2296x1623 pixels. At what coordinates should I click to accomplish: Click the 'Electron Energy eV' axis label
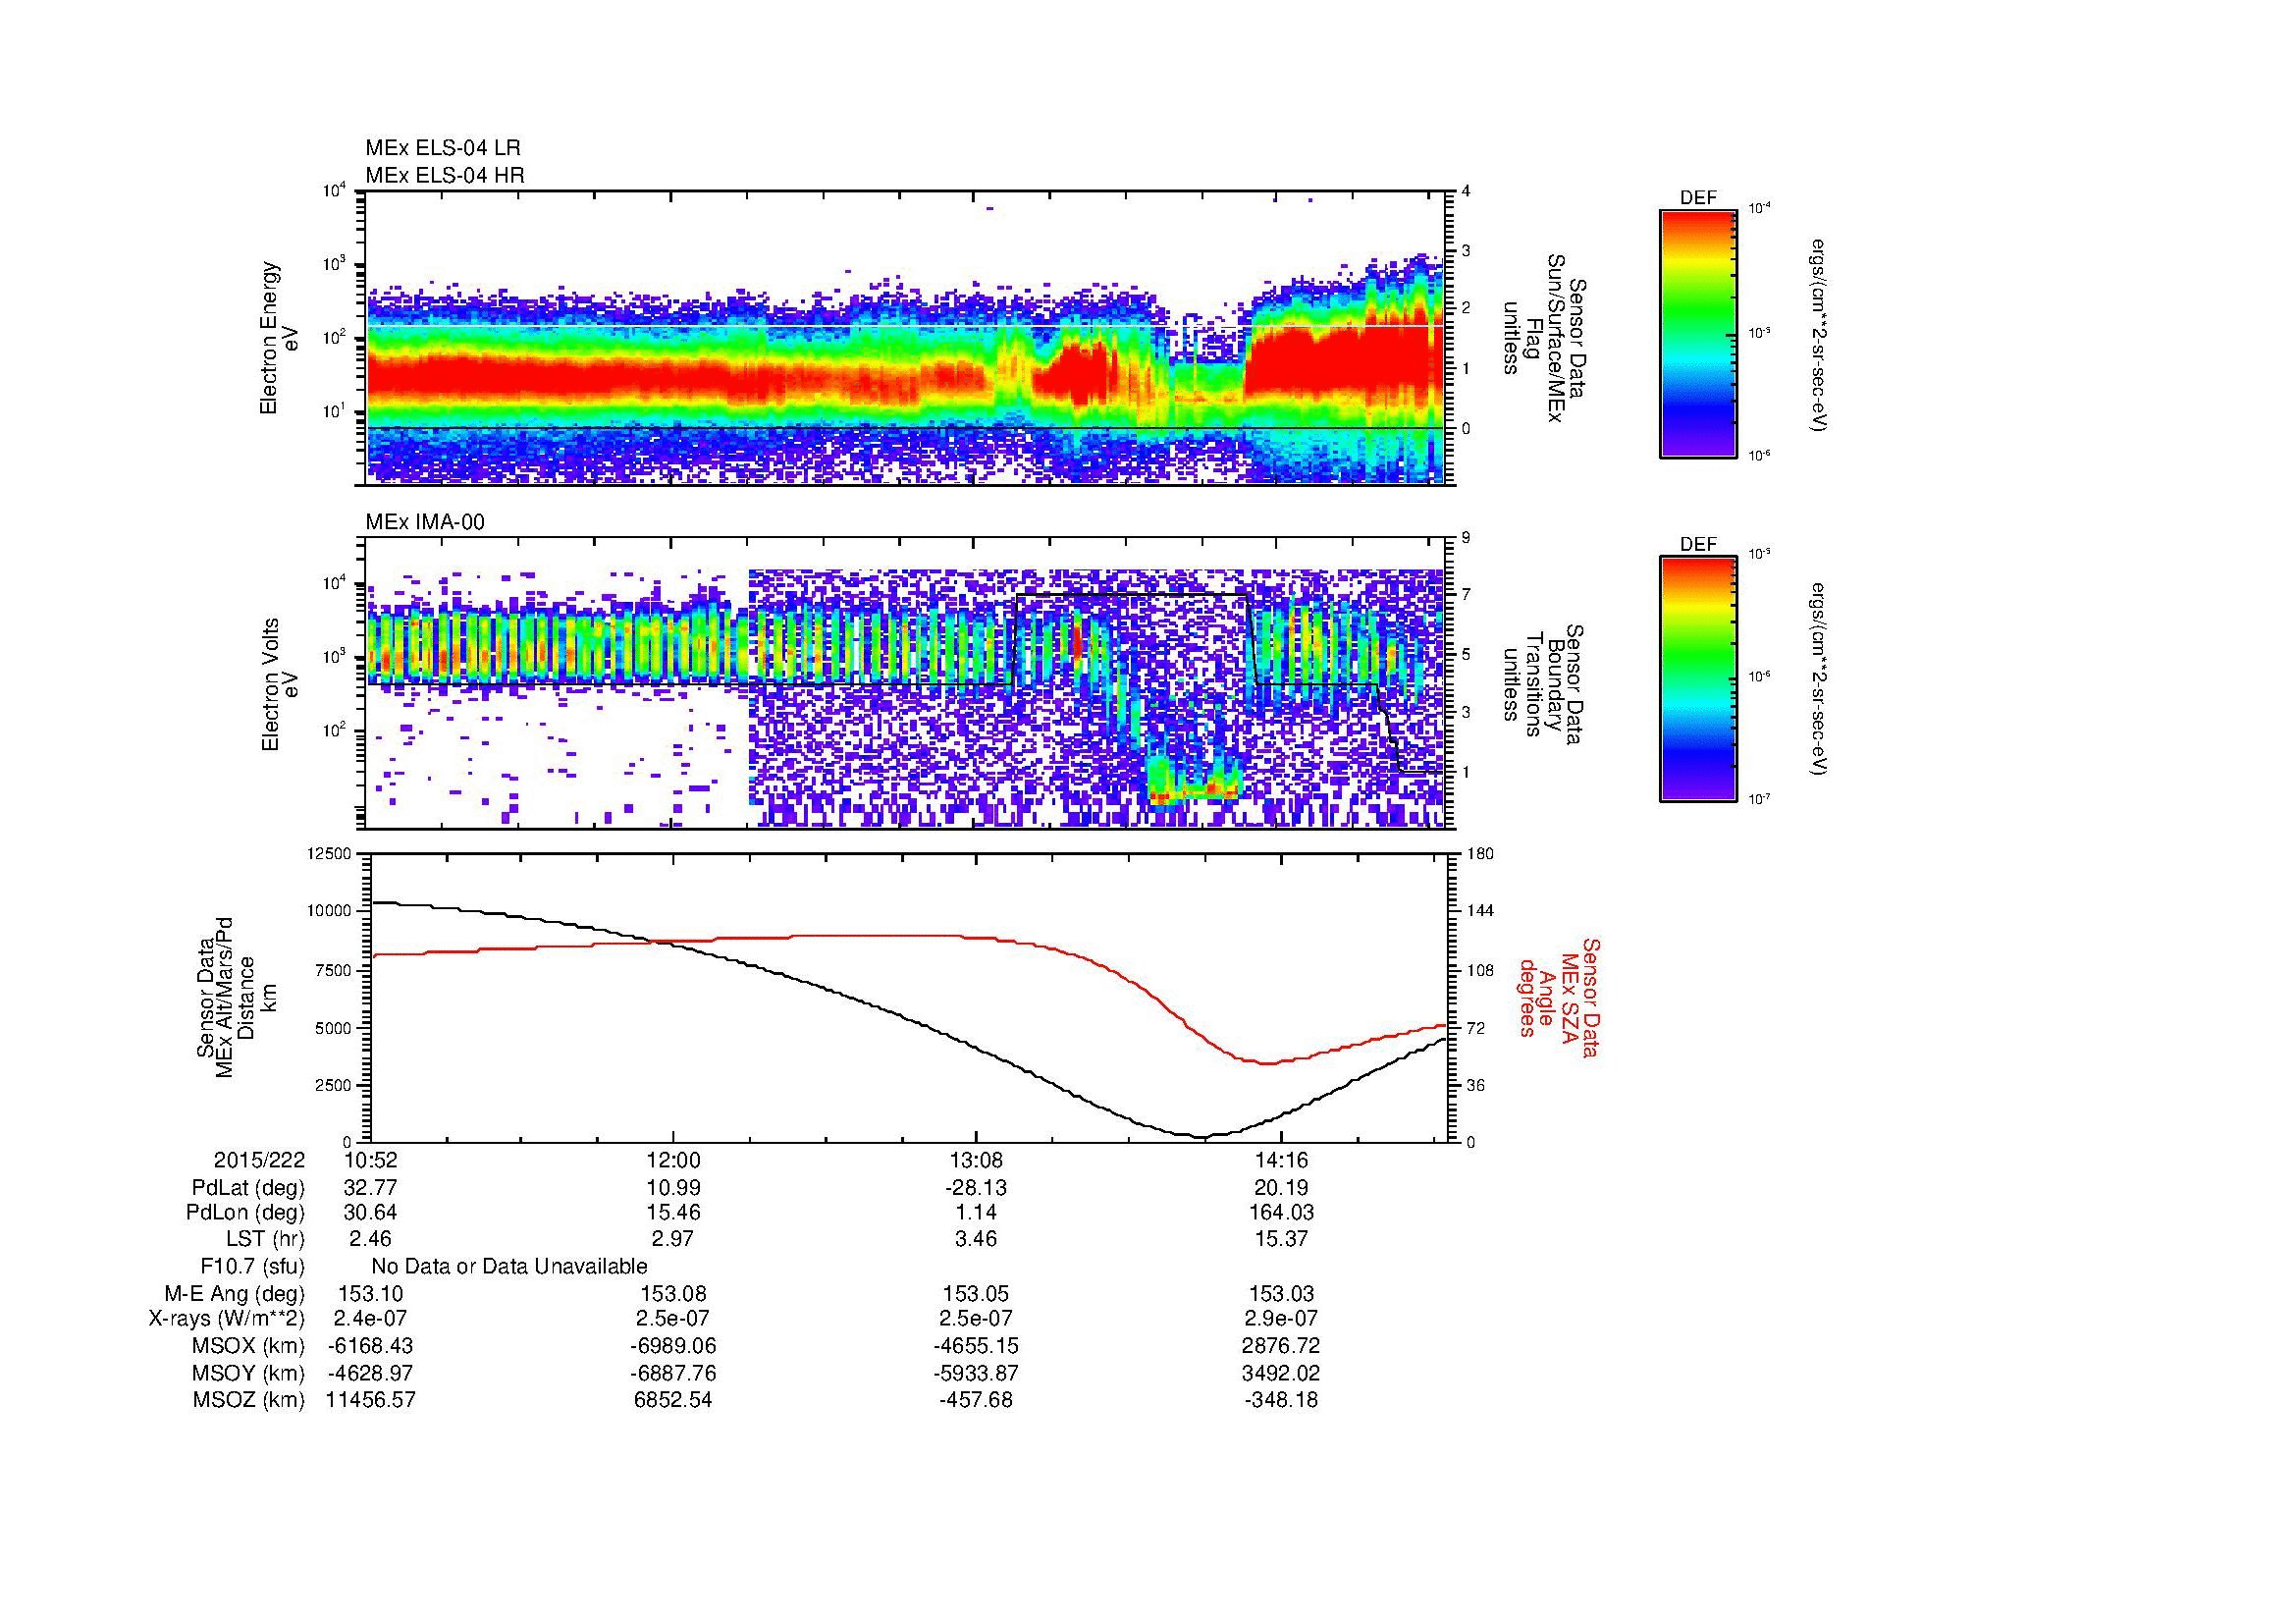279,338
